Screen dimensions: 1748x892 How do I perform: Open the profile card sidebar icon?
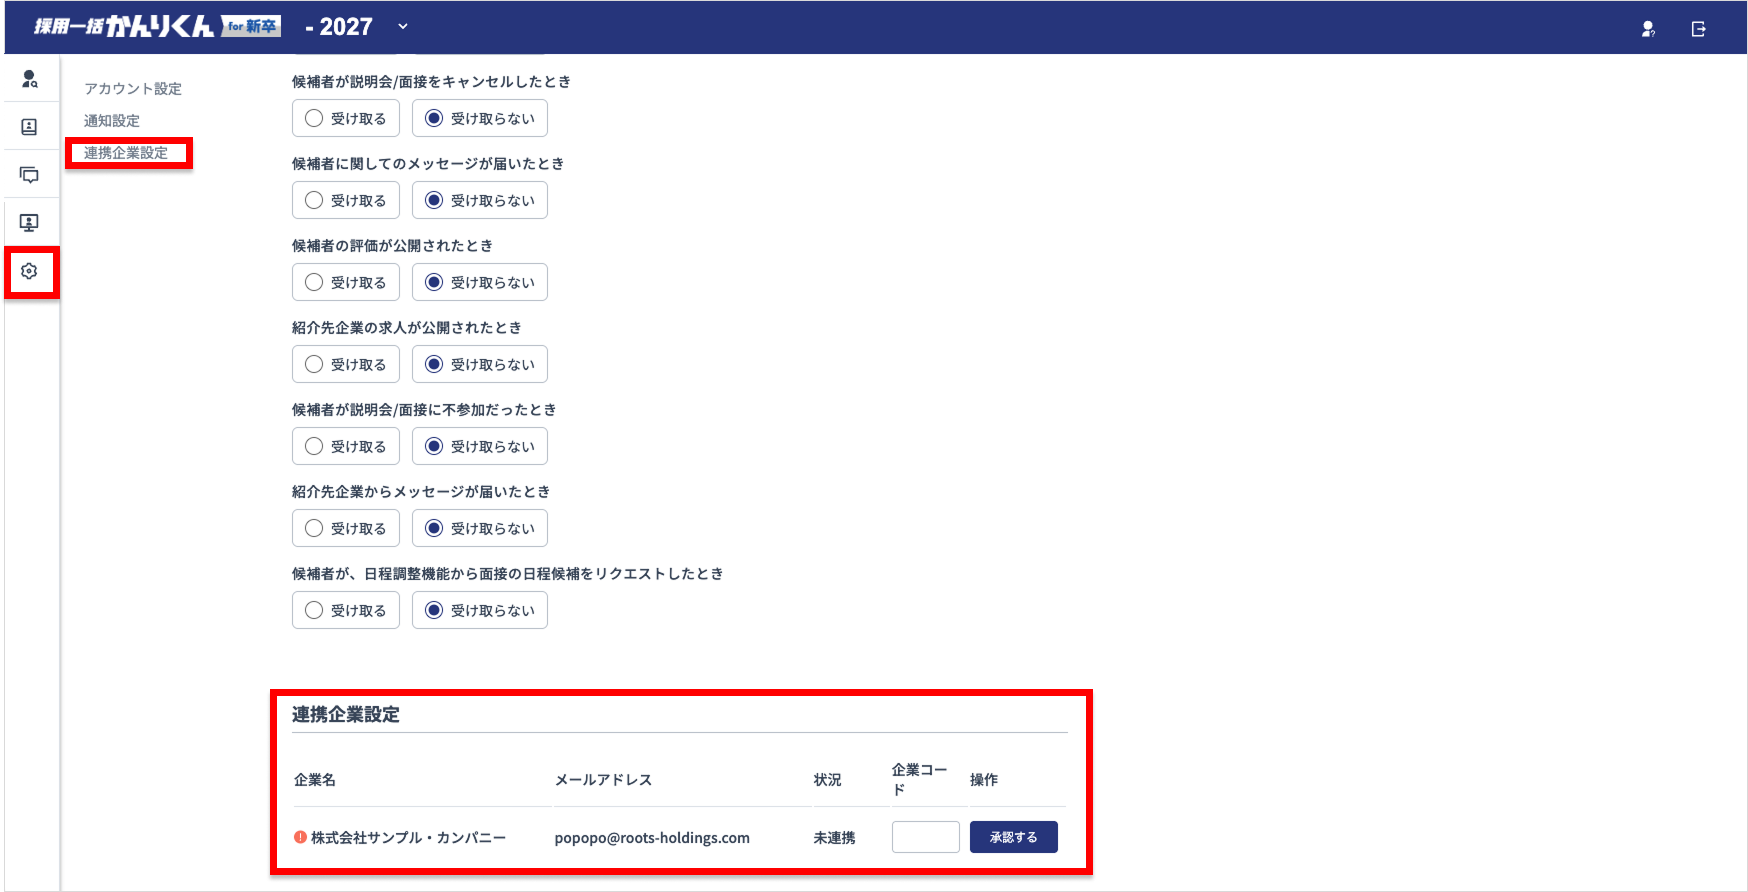pyautogui.click(x=30, y=127)
